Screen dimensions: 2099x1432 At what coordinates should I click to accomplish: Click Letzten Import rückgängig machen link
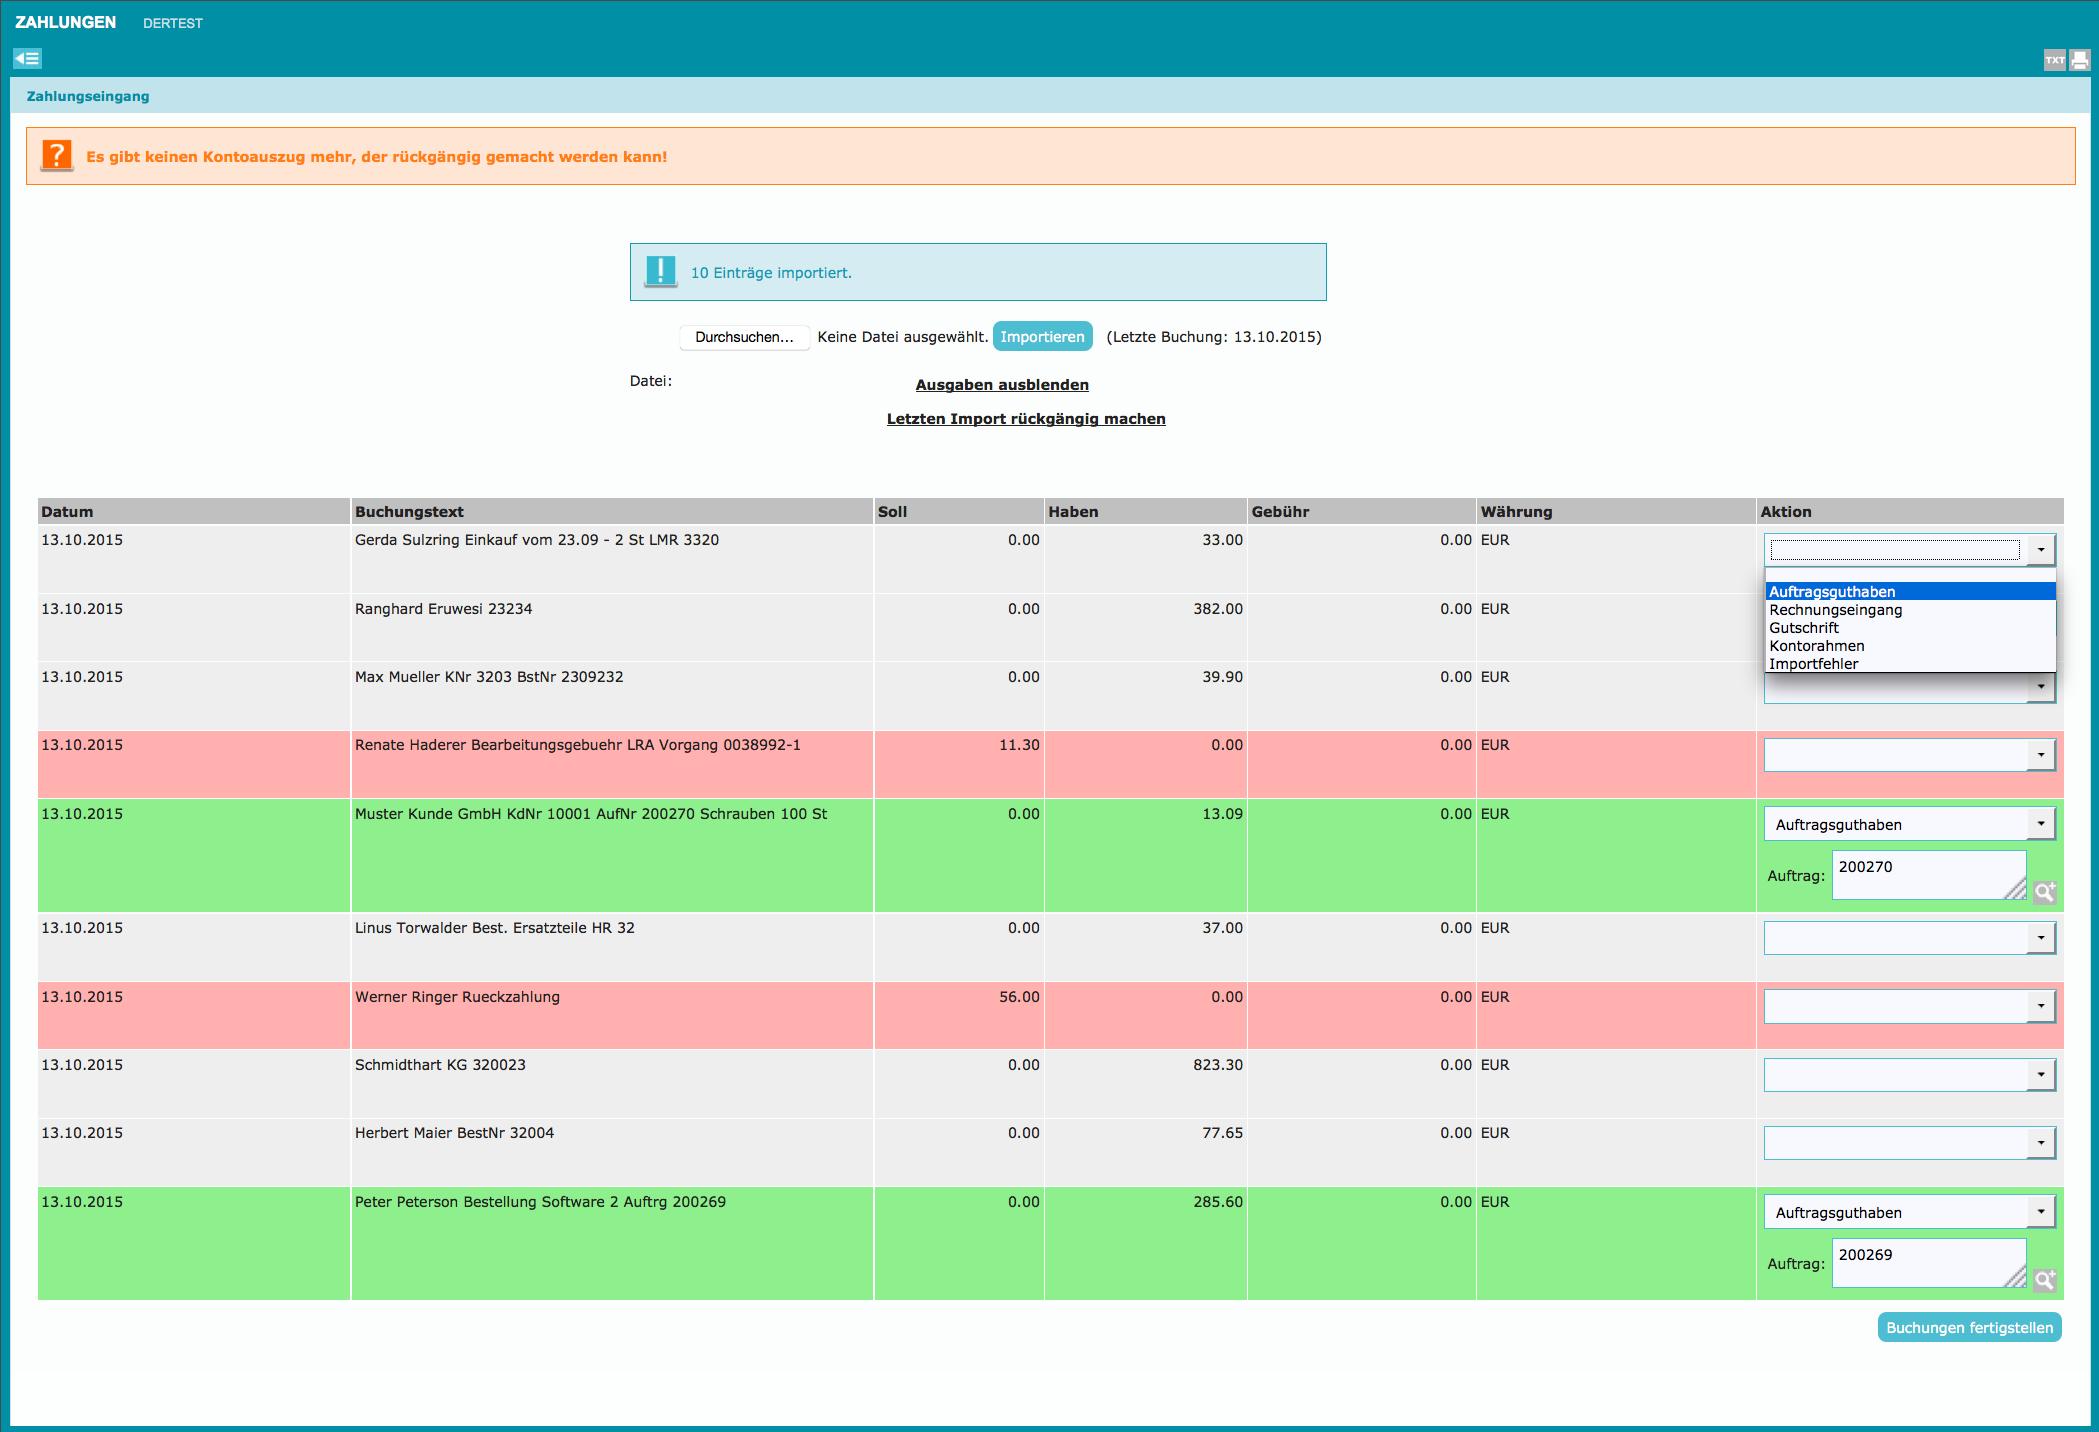[x=1026, y=419]
